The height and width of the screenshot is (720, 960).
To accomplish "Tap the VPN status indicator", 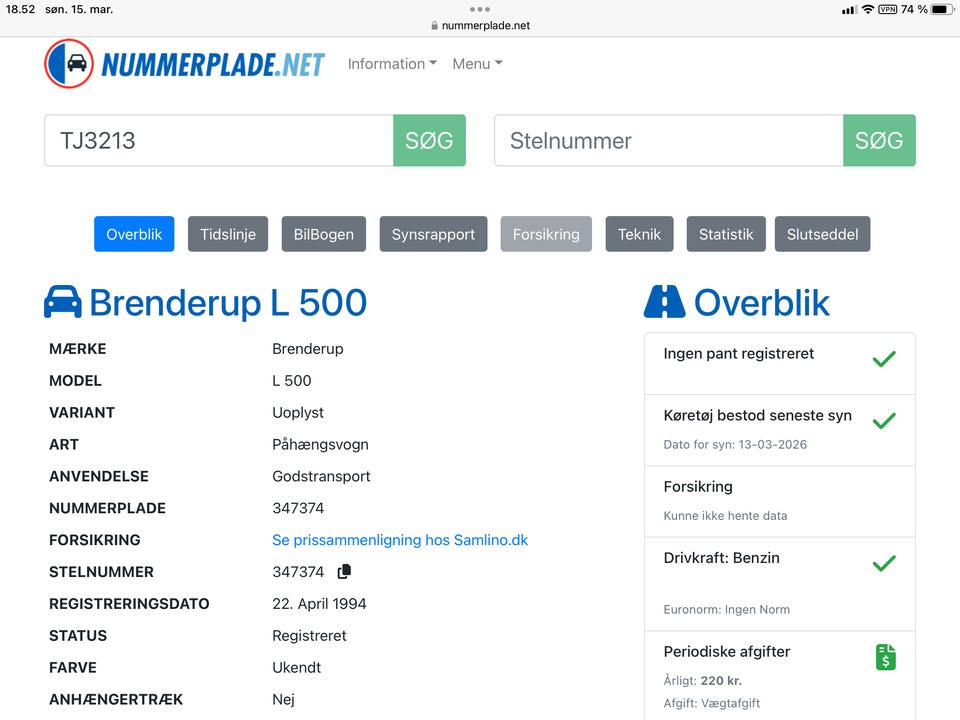I will pos(887,9).
